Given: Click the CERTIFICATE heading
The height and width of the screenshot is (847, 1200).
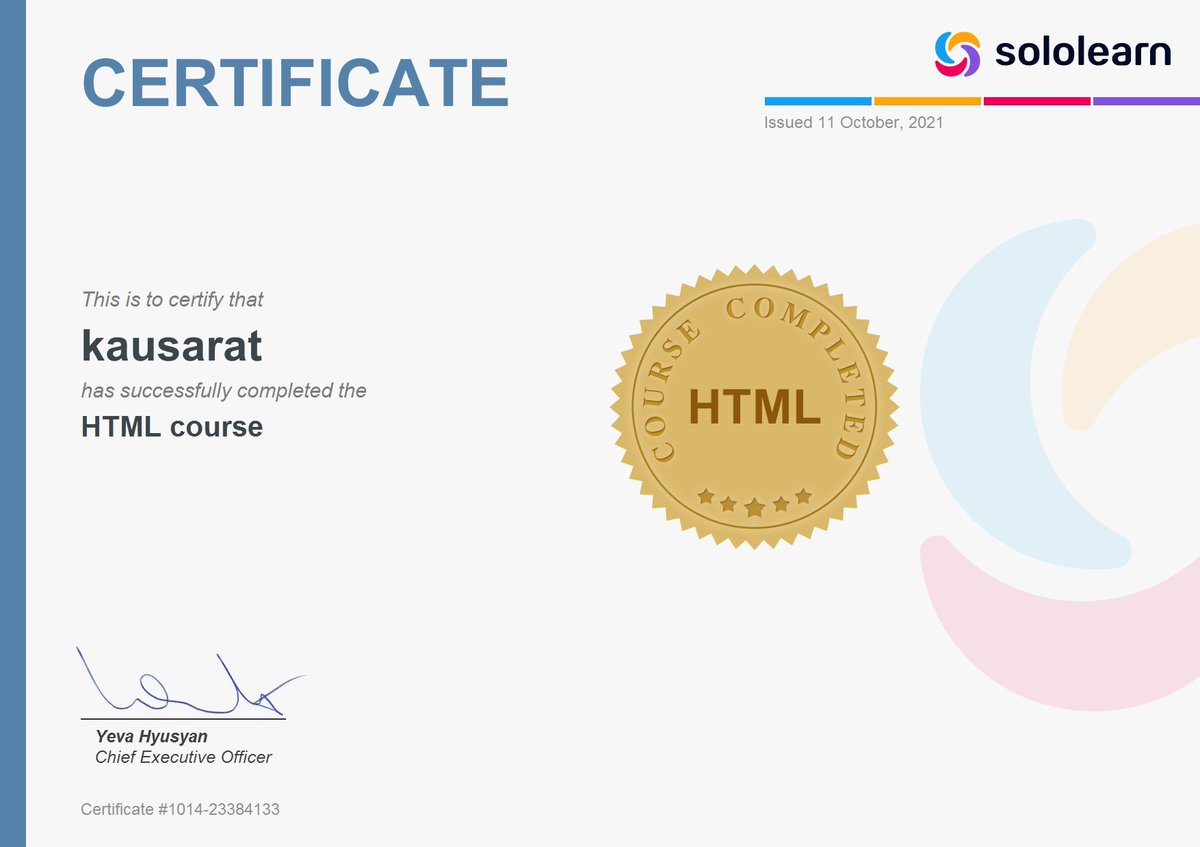Looking at the screenshot, I should click(296, 82).
